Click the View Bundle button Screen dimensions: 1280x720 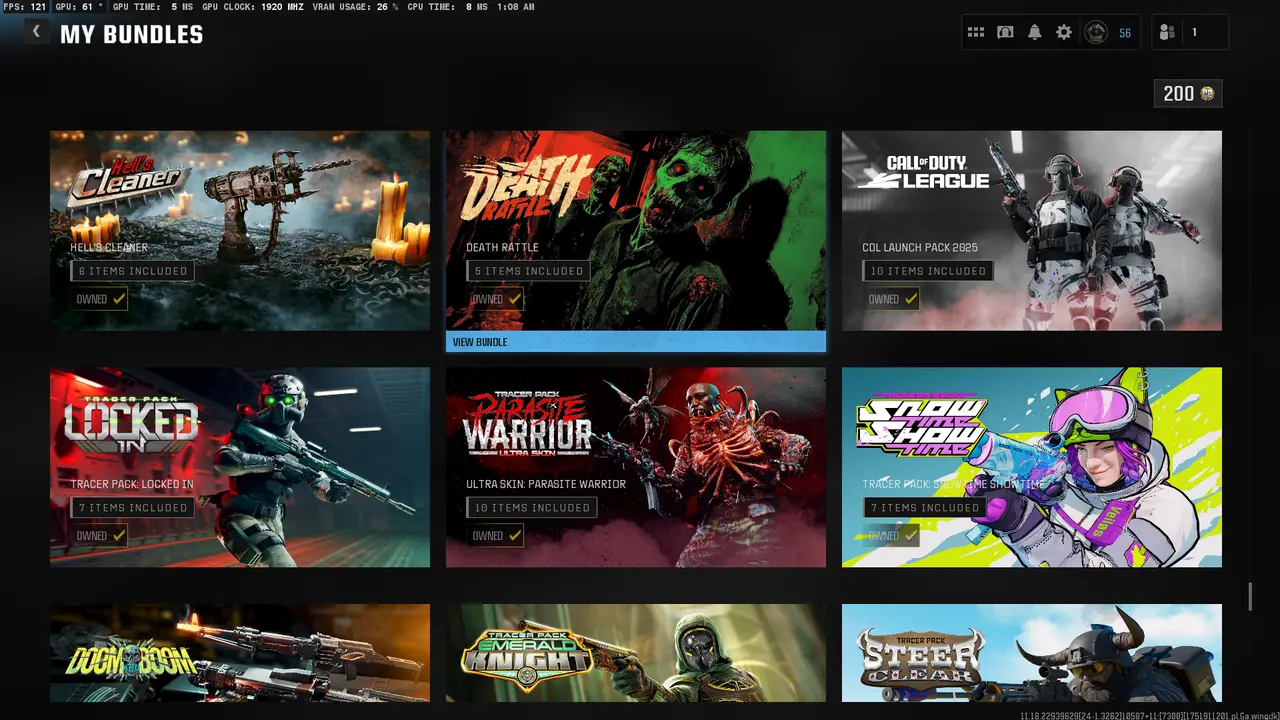635,342
